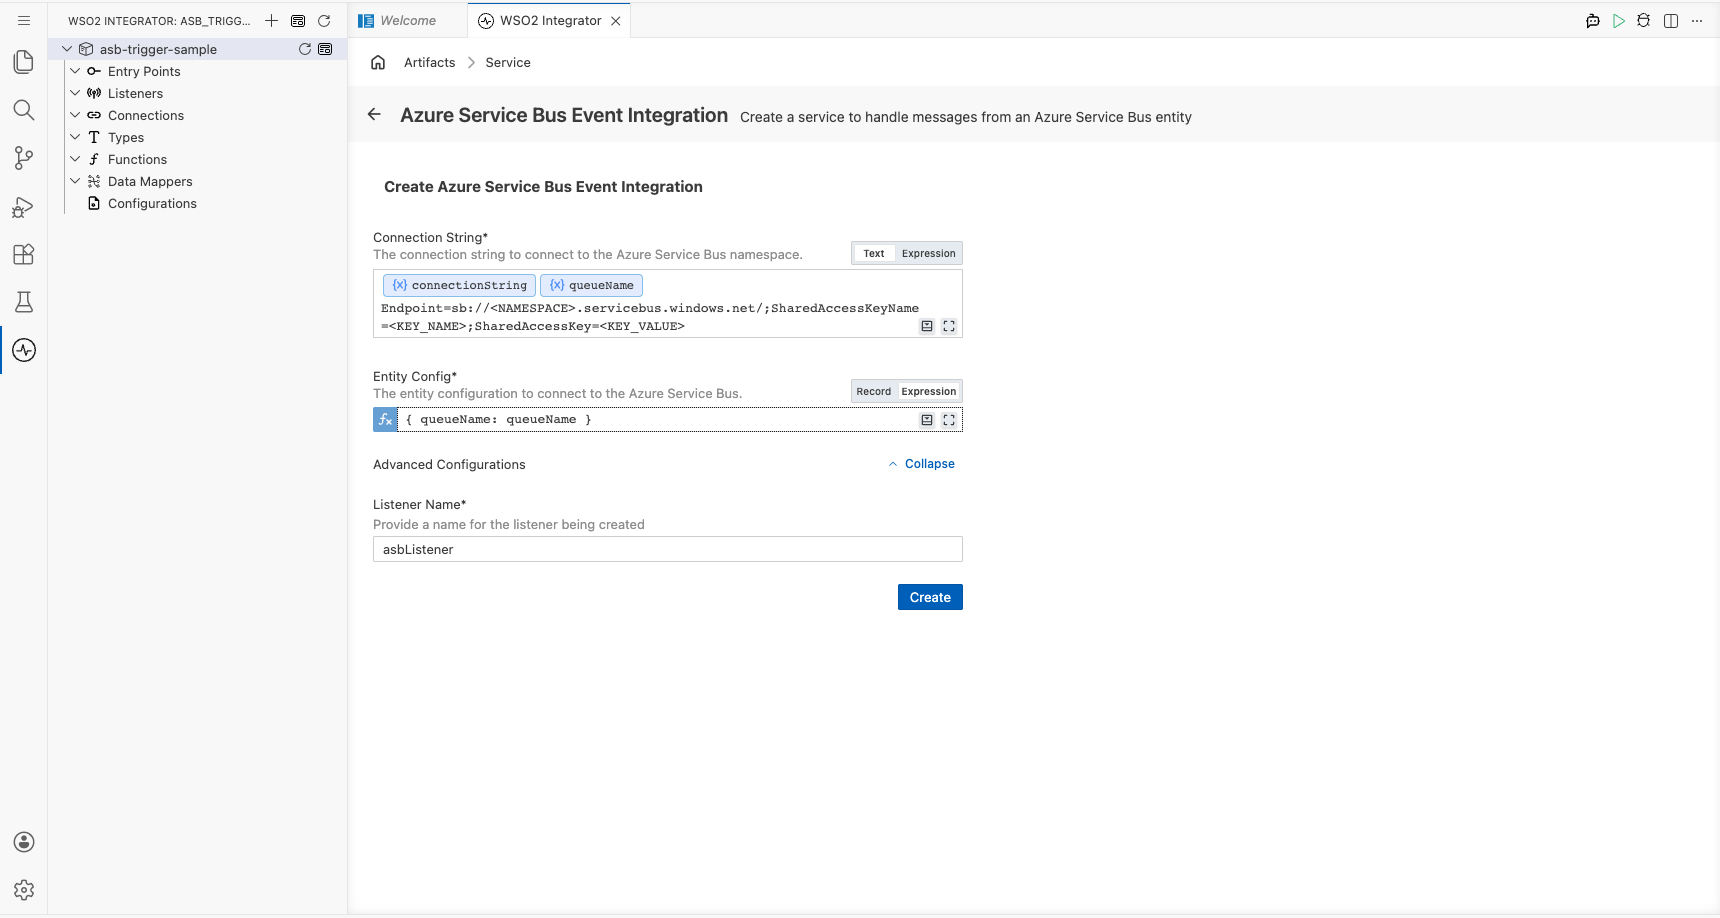Switch Entity Config to Record mode

pos(873,391)
